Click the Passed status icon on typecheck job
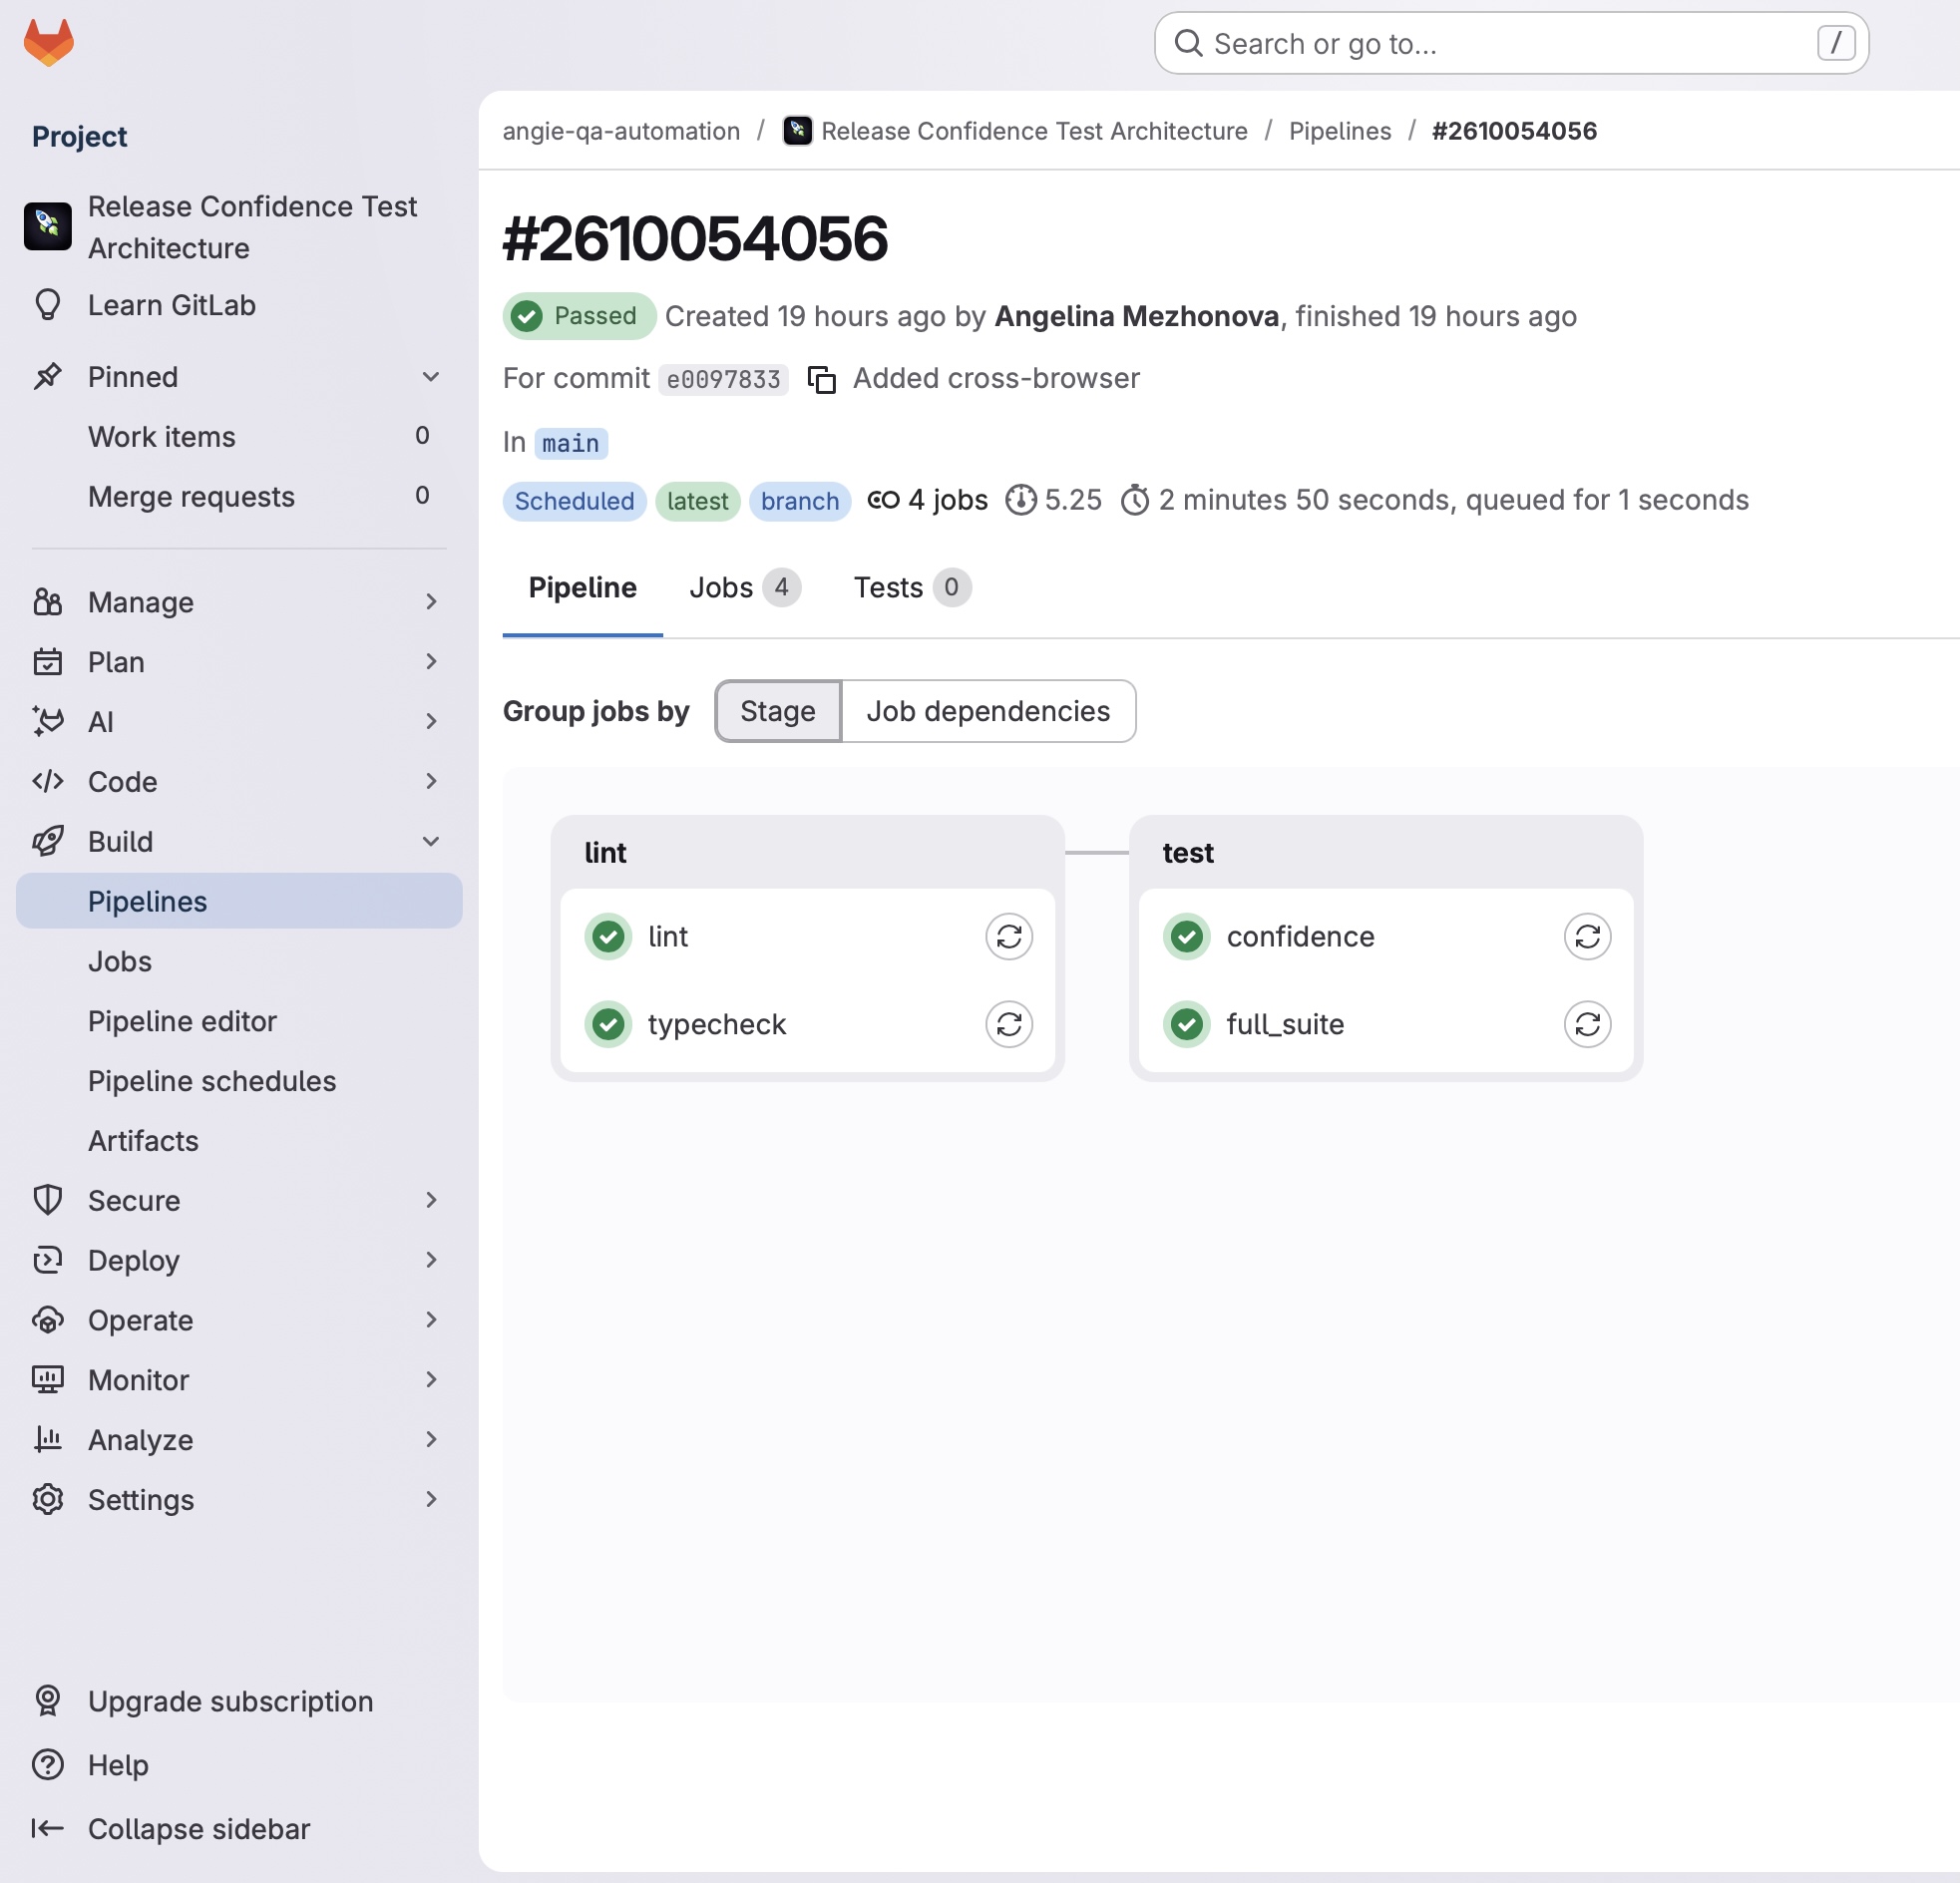The image size is (1960, 1883). point(608,1024)
